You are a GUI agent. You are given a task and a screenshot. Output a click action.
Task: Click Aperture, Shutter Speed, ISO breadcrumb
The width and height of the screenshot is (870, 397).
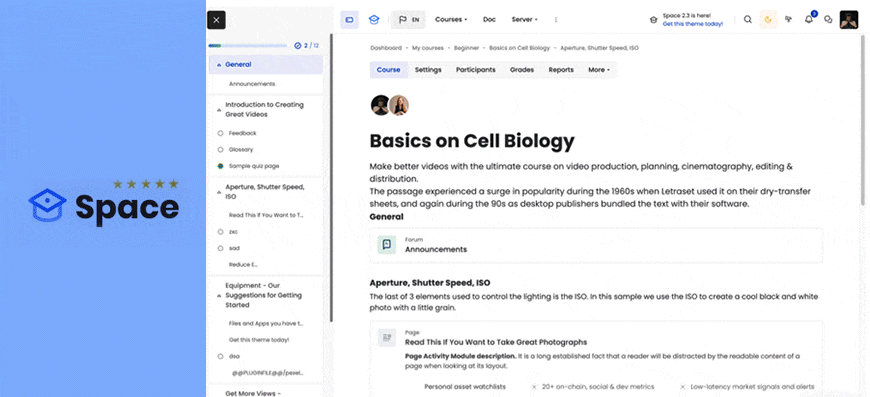coord(599,48)
